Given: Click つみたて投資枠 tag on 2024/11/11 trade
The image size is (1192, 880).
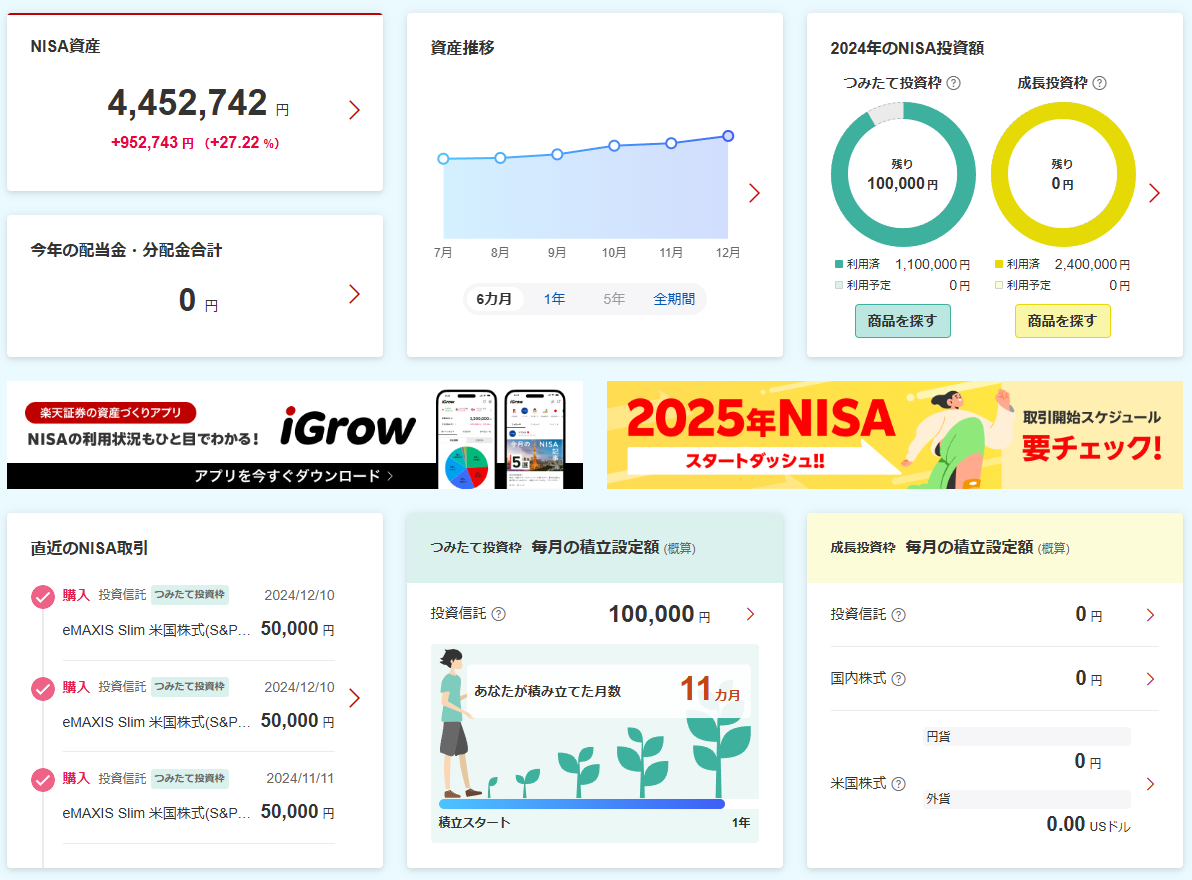Looking at the screenshot, I should coord(190,778).
